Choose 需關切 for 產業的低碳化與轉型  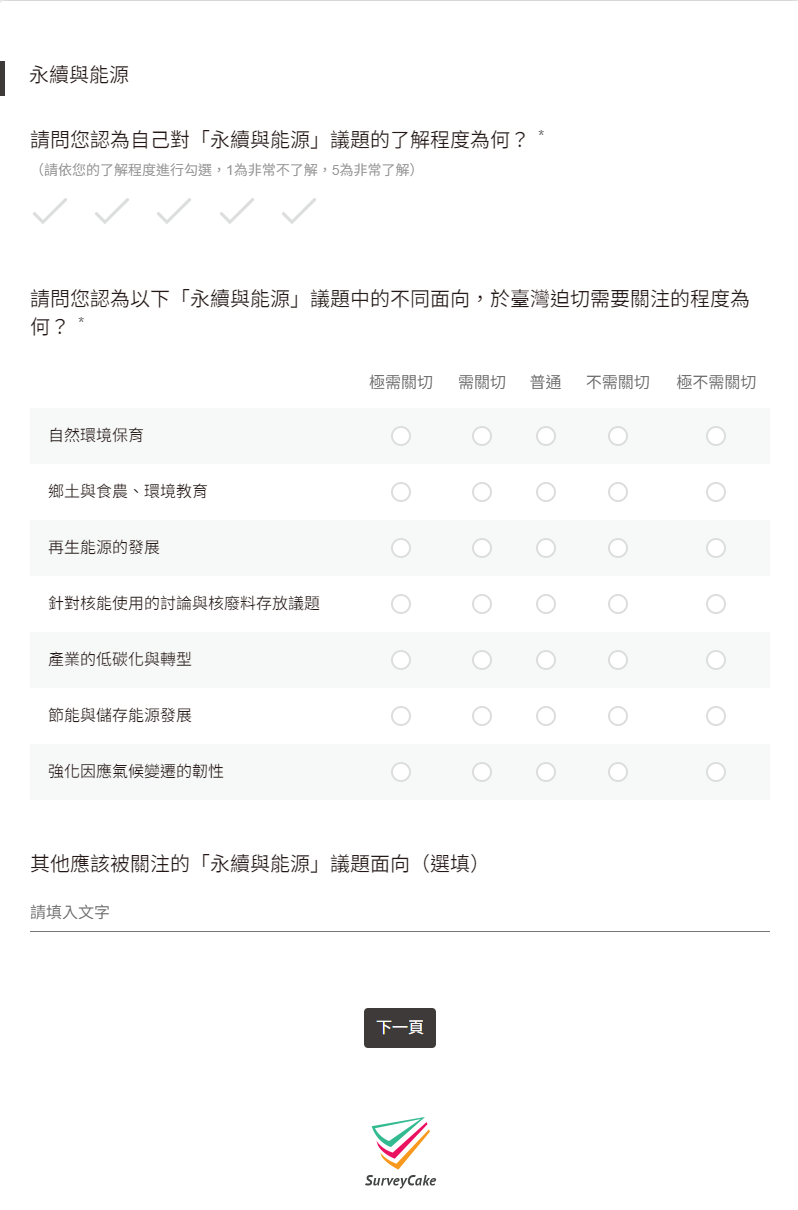[x=482, y=660]
